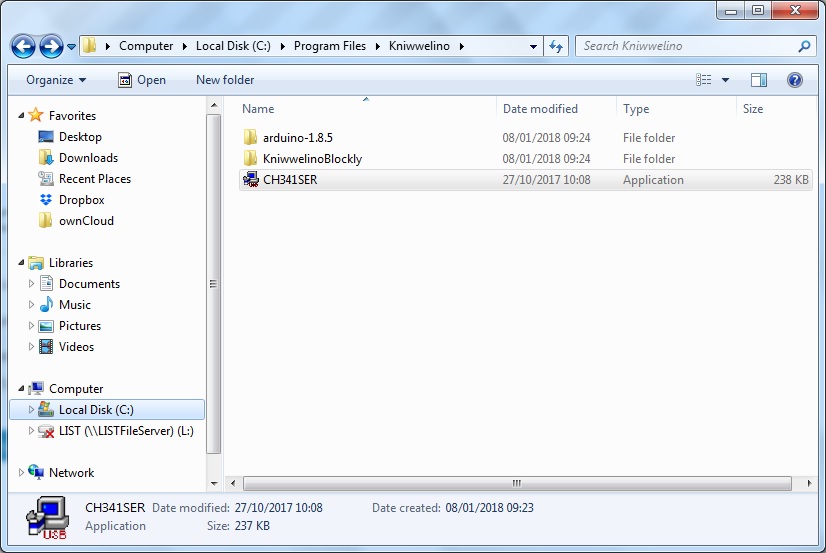
Task: Toggle the preview pane
Action: (x=759, y=80)
